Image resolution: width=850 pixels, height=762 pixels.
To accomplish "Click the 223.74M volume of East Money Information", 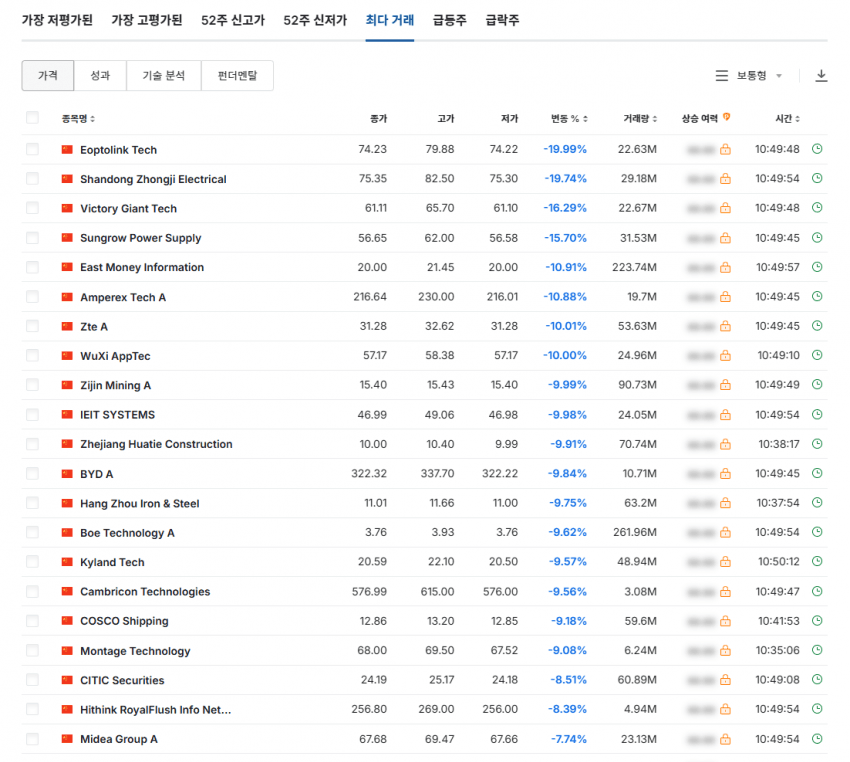I will coord(634,267).
